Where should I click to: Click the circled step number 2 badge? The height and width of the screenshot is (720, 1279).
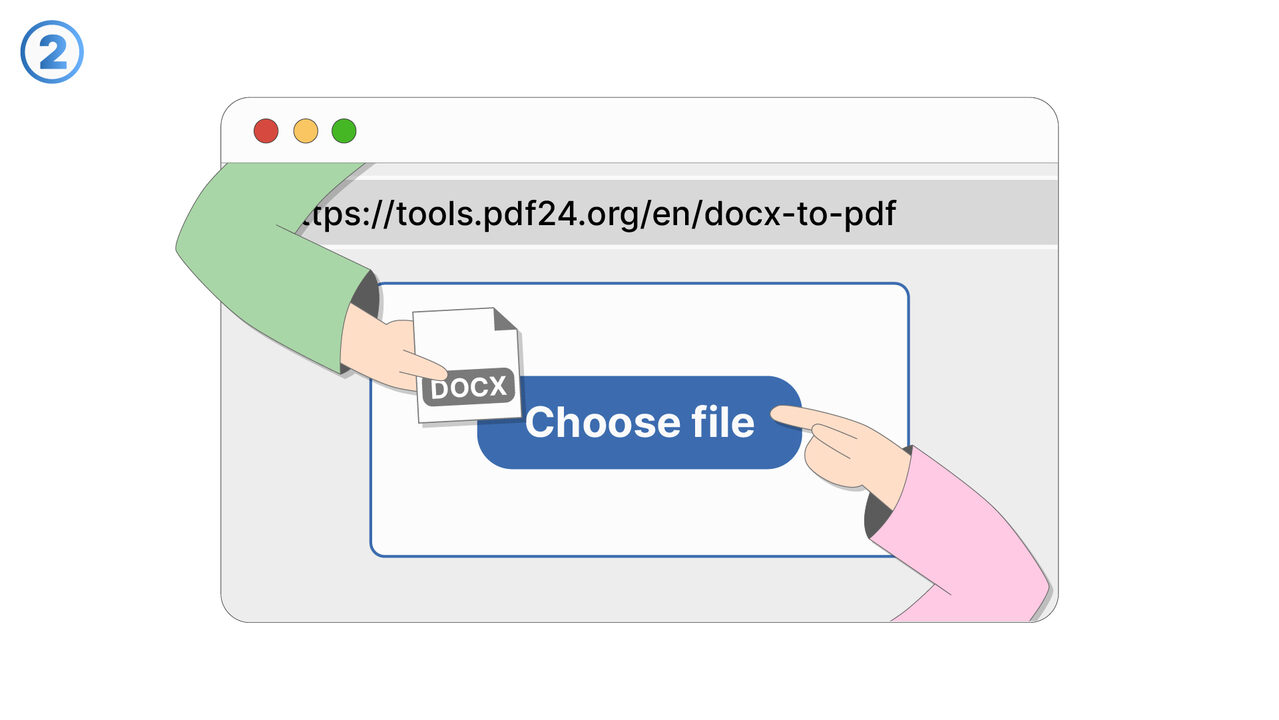51,53
